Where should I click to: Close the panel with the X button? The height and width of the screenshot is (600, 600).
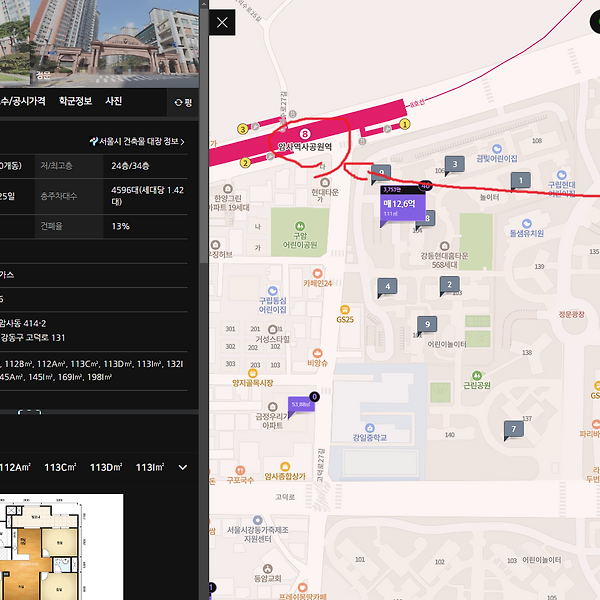pyautogui.click(x=222, y=21)
